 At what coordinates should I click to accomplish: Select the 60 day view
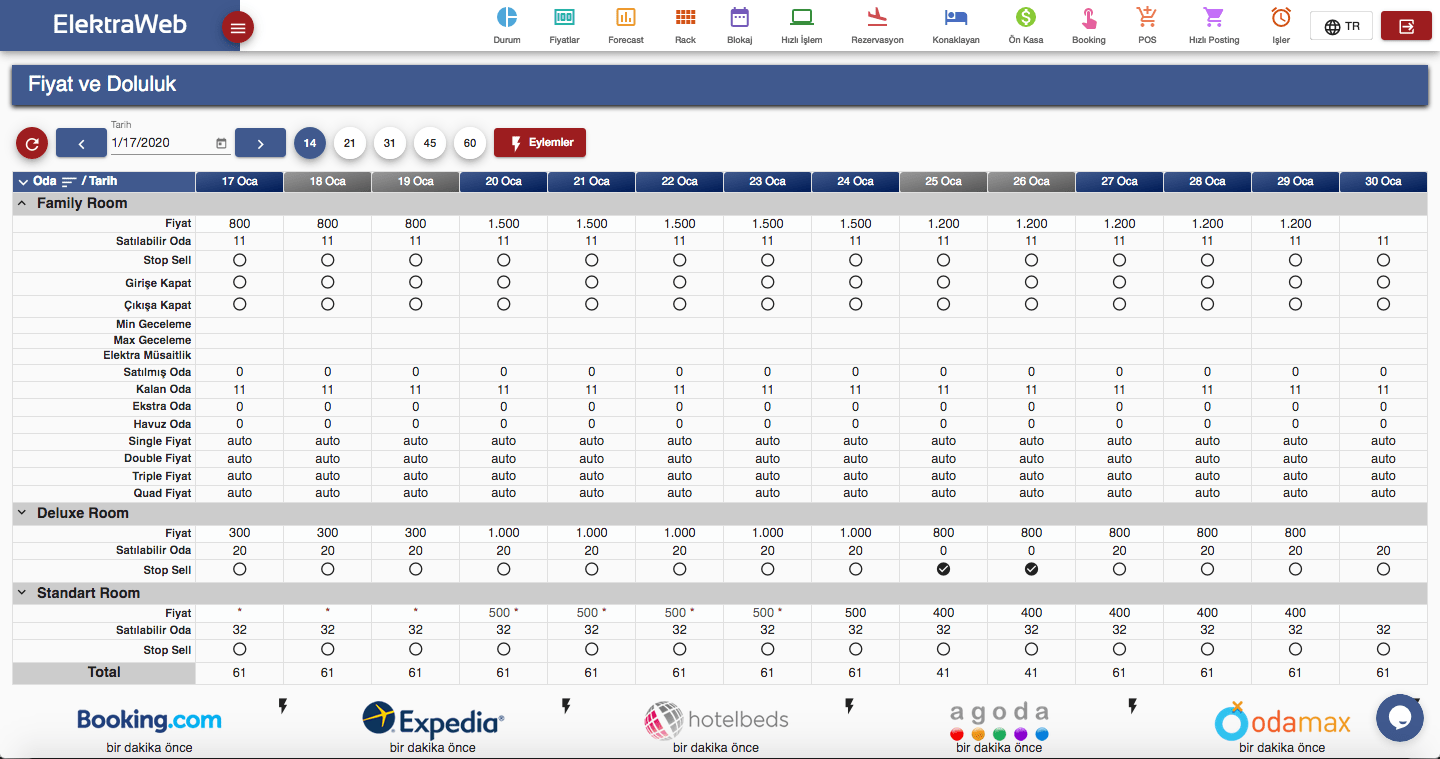pos(470,143)
